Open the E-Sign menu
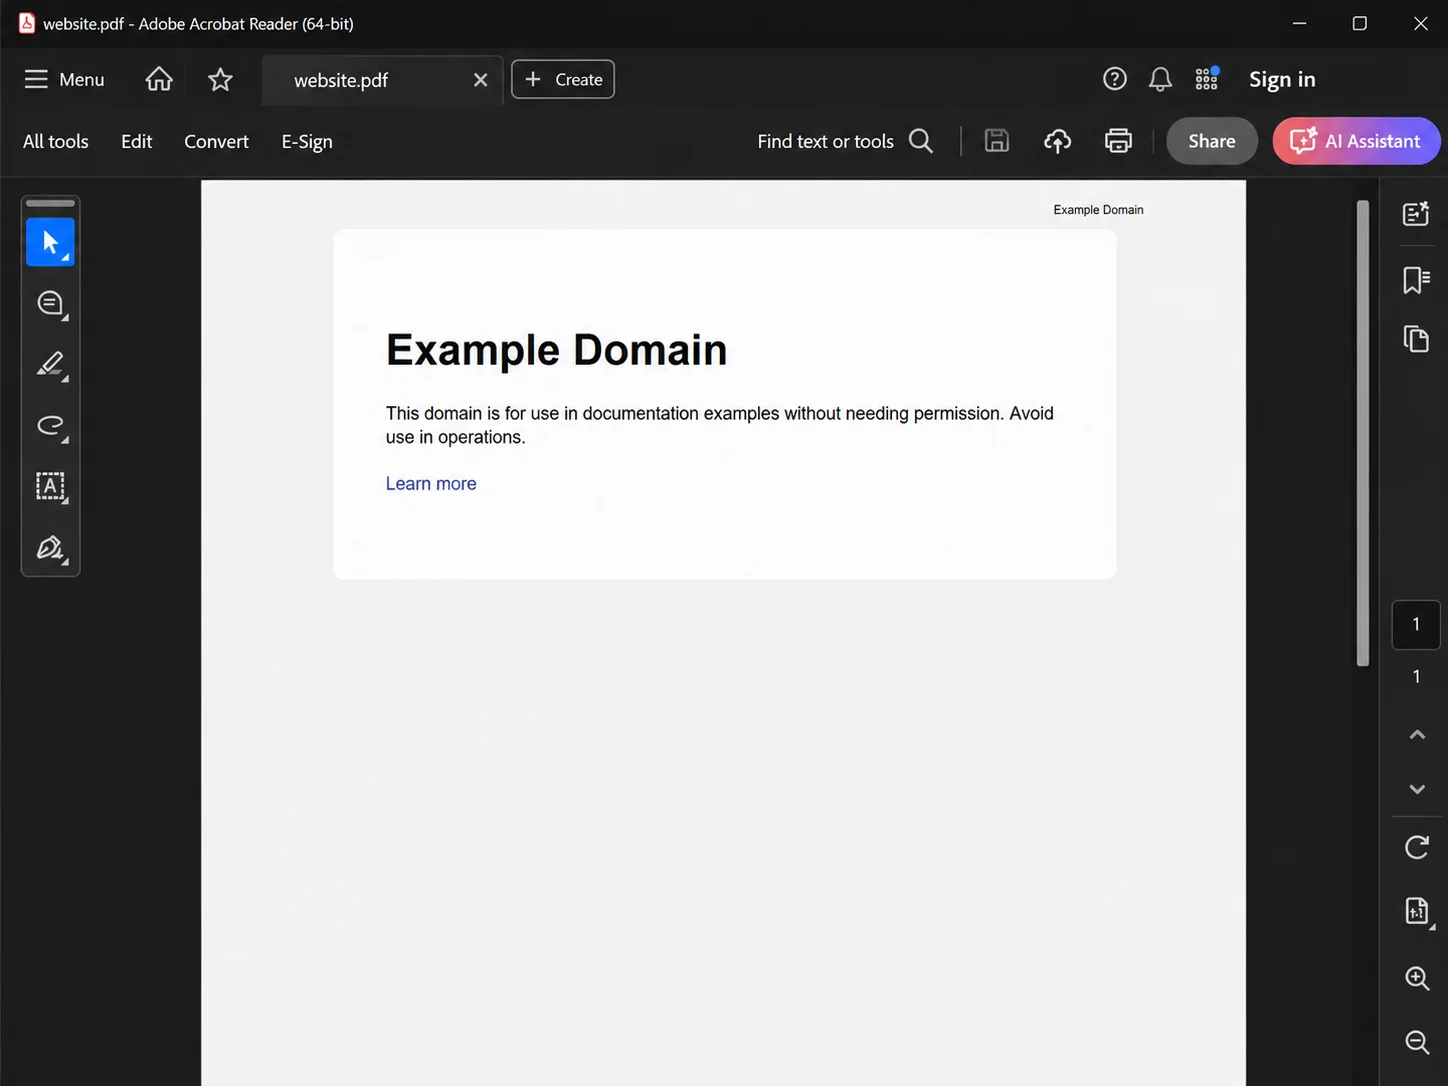This screenshot has width=1448, height=1086. tap(307, 142)
